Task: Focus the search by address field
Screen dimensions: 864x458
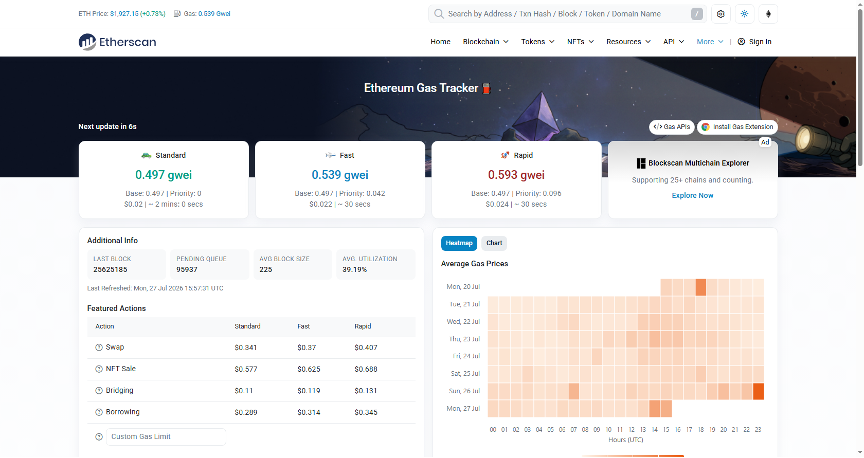Action: (568, 14)
